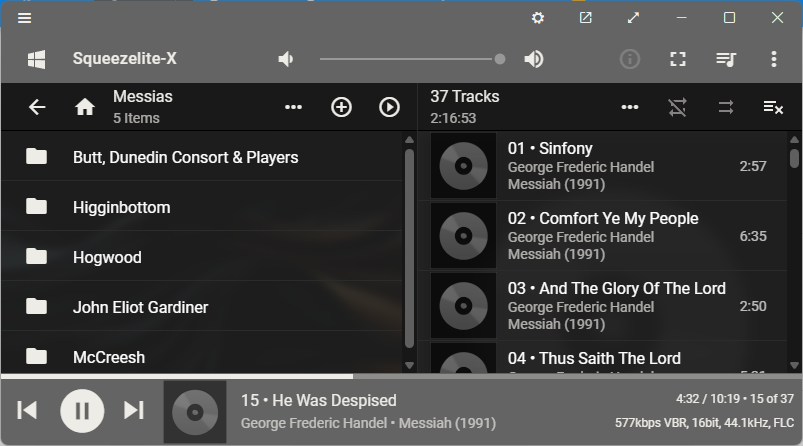The image size is (803, 446).
Task: Switch to fullscreen now-playing view icon
Action: (678, 59)
